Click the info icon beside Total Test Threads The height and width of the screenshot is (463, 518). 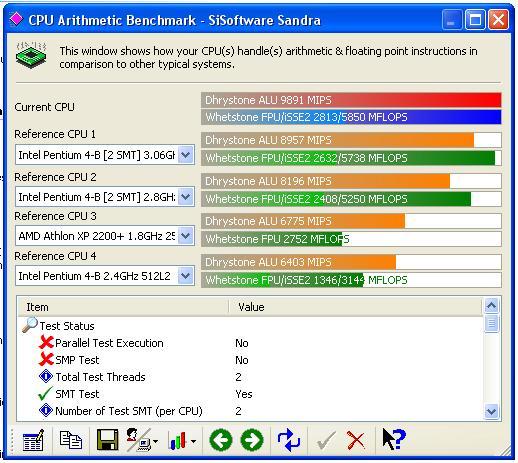tap(46, 376)
